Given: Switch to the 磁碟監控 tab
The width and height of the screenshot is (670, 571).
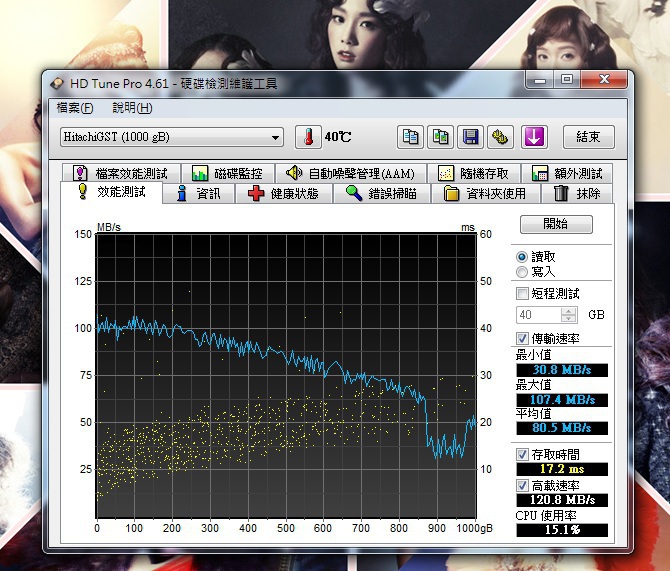Looking at the screenshot, I should (228, 173).
